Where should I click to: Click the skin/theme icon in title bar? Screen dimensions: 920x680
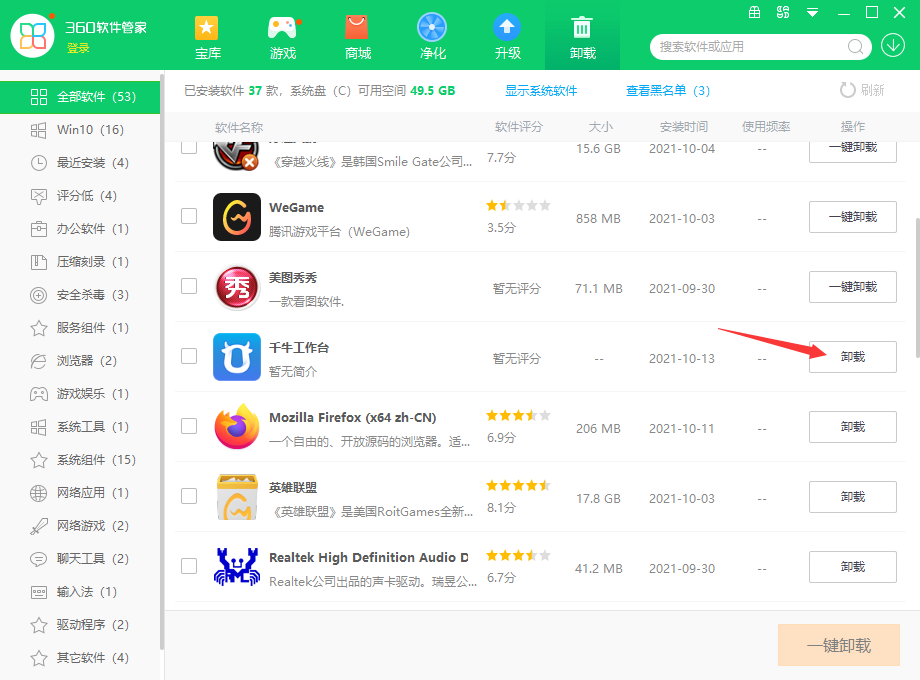pyautogui.click(x=783, y=12)
